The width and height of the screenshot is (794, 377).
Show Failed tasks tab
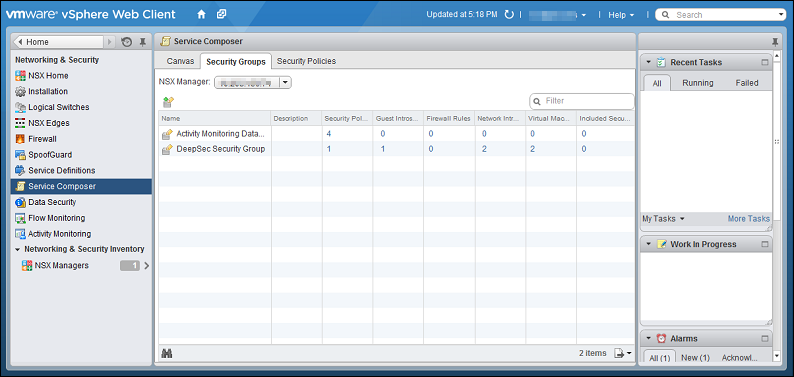click(x=747, y=83)
